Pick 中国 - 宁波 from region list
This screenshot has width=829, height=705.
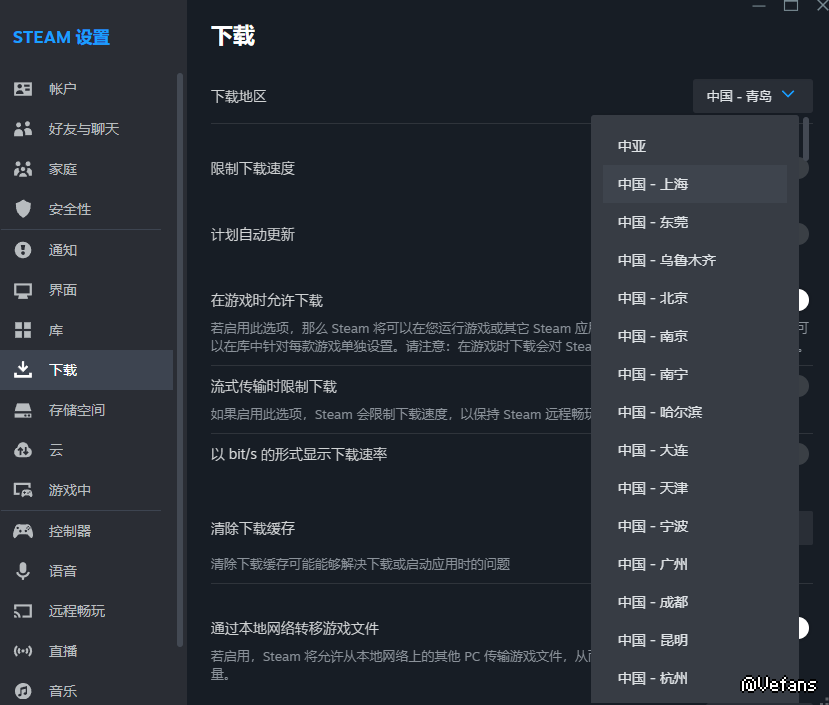coord(695,526)
